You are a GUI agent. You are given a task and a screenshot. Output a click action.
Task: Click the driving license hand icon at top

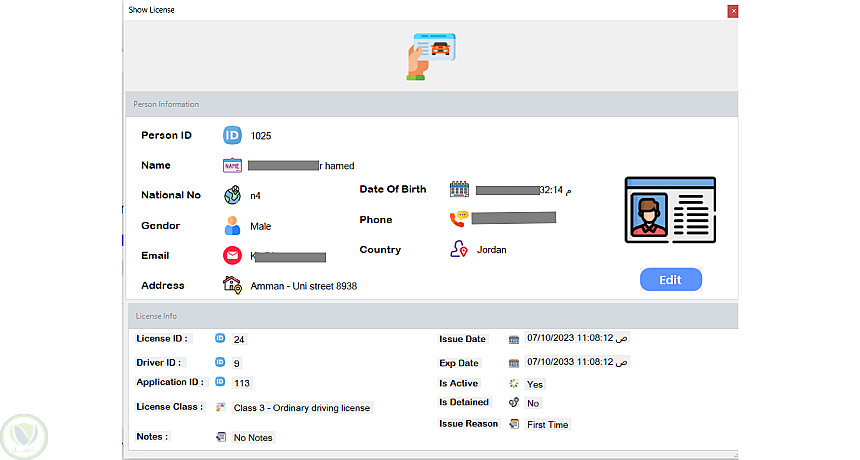(431, 56)
